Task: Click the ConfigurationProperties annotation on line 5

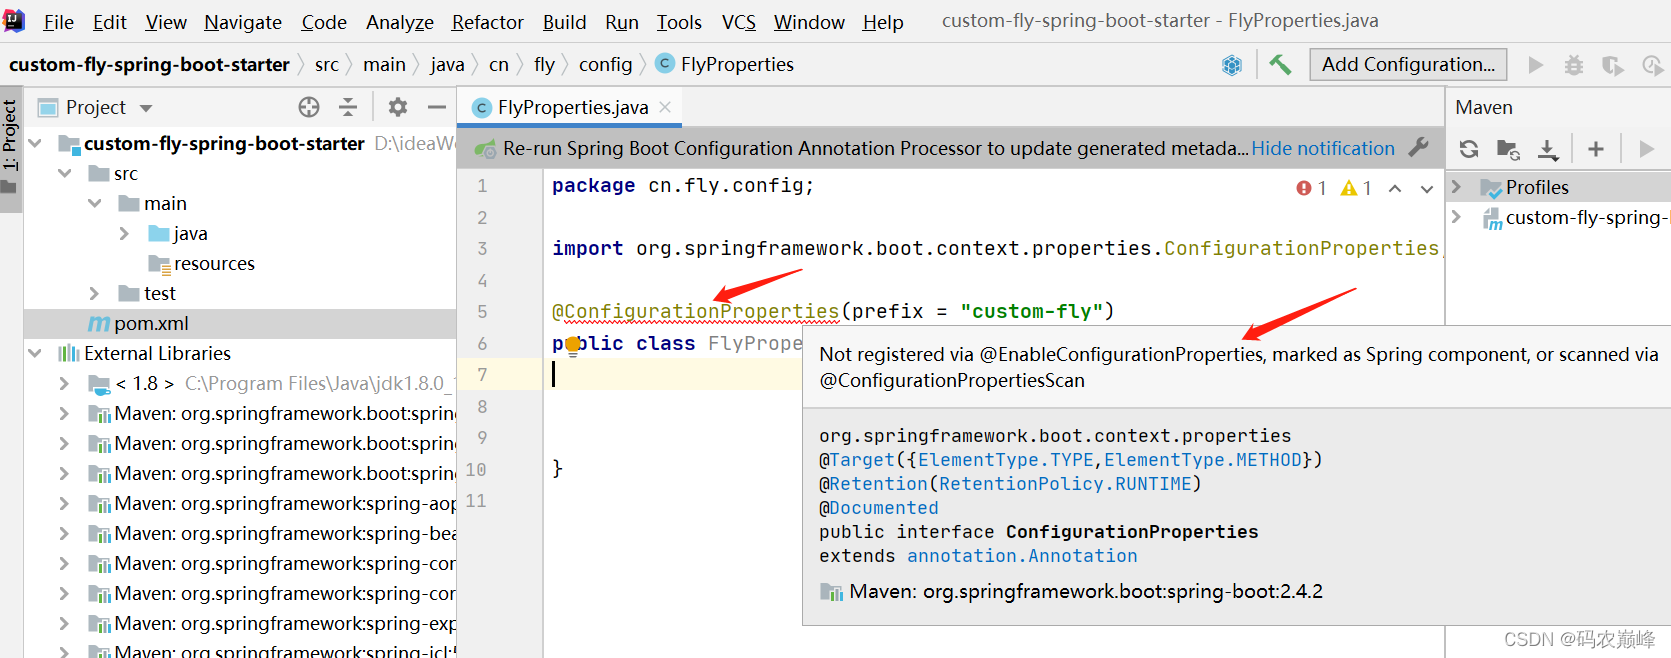Action: (695, 311)
